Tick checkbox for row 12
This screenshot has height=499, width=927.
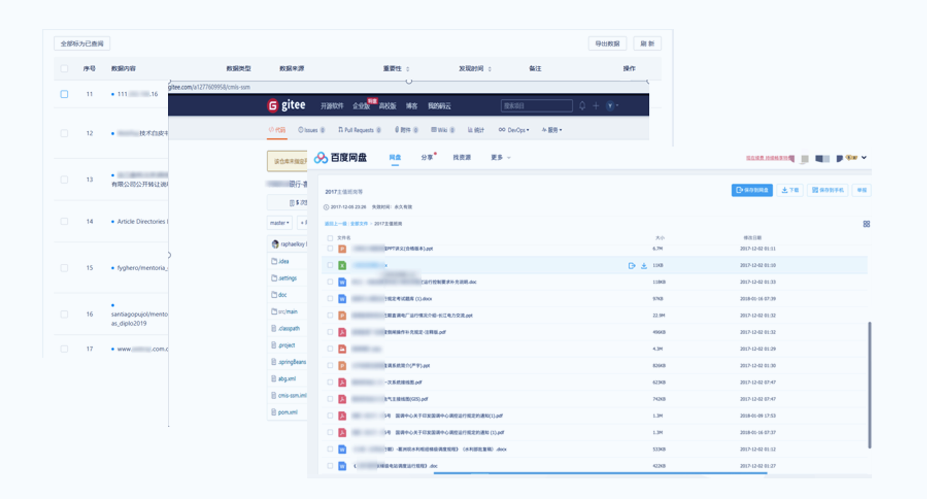(64, 133)
